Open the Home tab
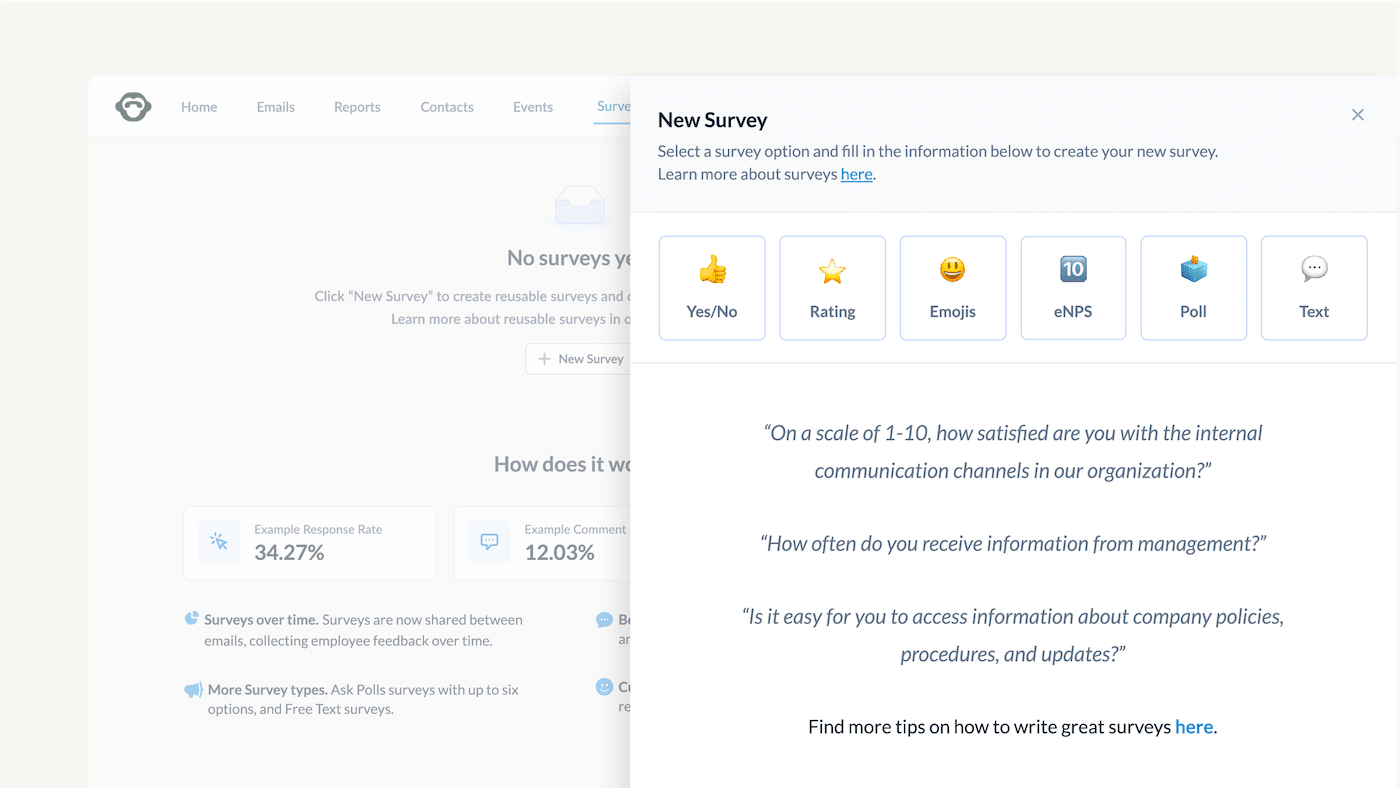This screenshot has width=1400, height=788. pos(199,107)
